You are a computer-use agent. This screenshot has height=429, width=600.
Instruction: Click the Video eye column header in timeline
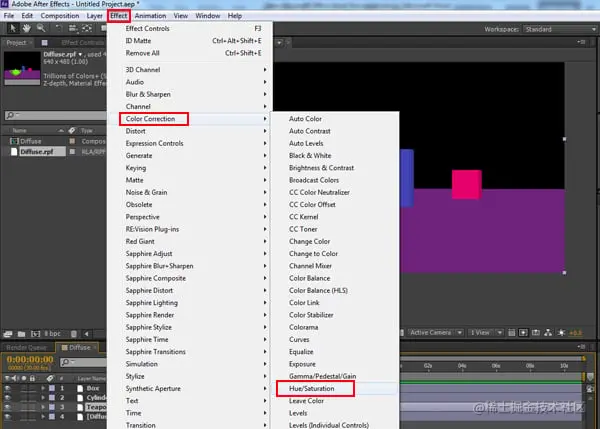(7, 378)
